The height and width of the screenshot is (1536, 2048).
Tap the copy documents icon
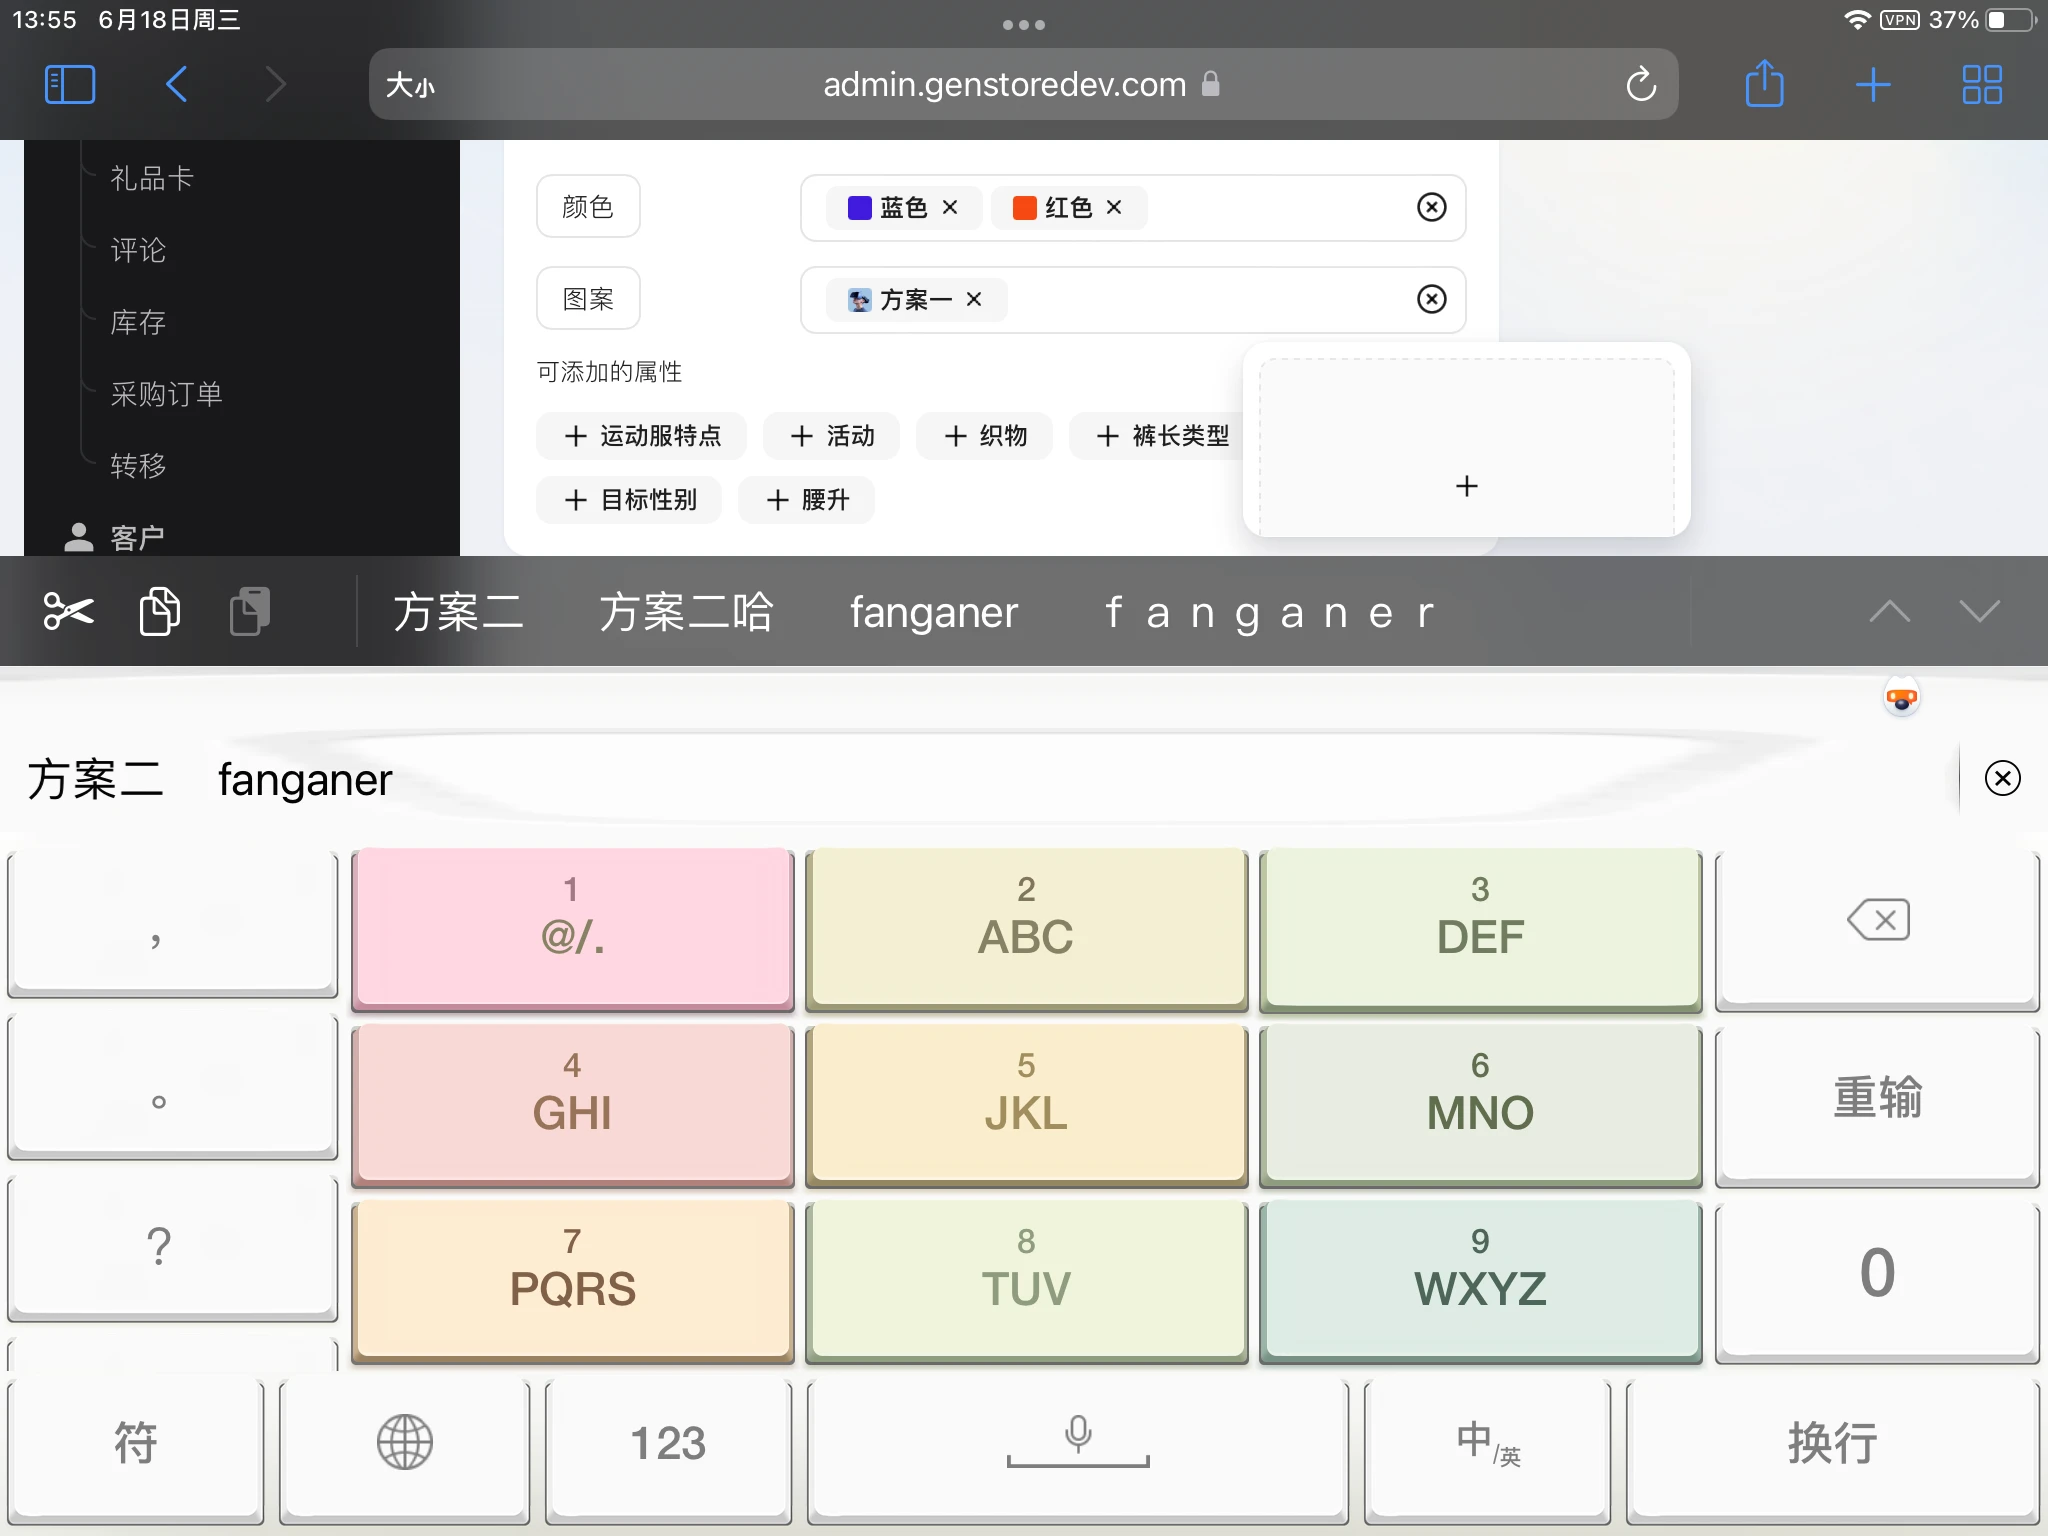[x=159, y=611]
